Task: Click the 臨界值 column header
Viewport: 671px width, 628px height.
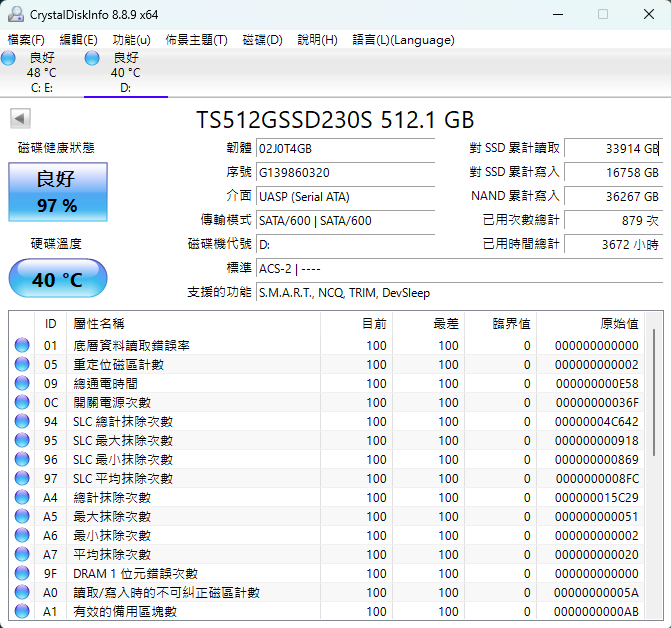Action: (x=501, y=324)
